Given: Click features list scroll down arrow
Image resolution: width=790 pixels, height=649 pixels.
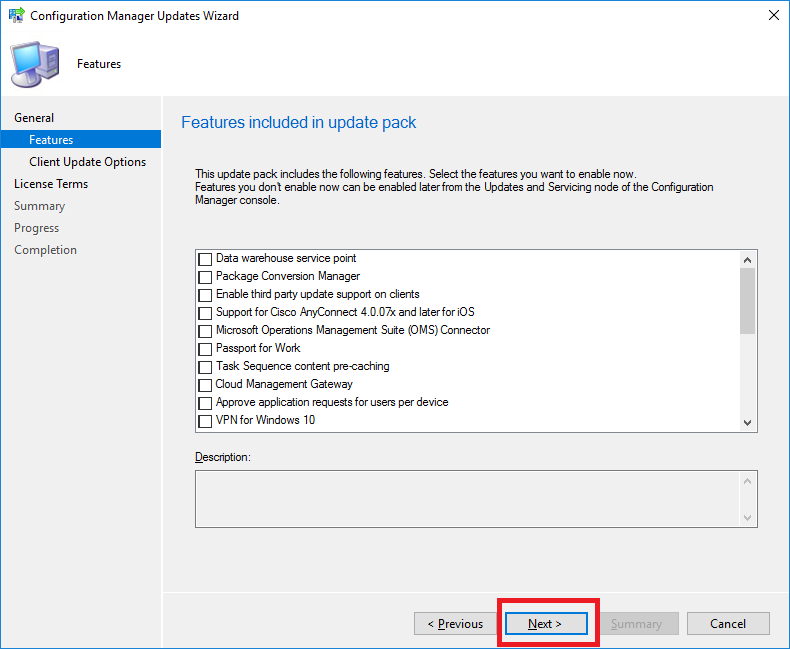Looking at the screenshot, I should [x=747, y=423].
